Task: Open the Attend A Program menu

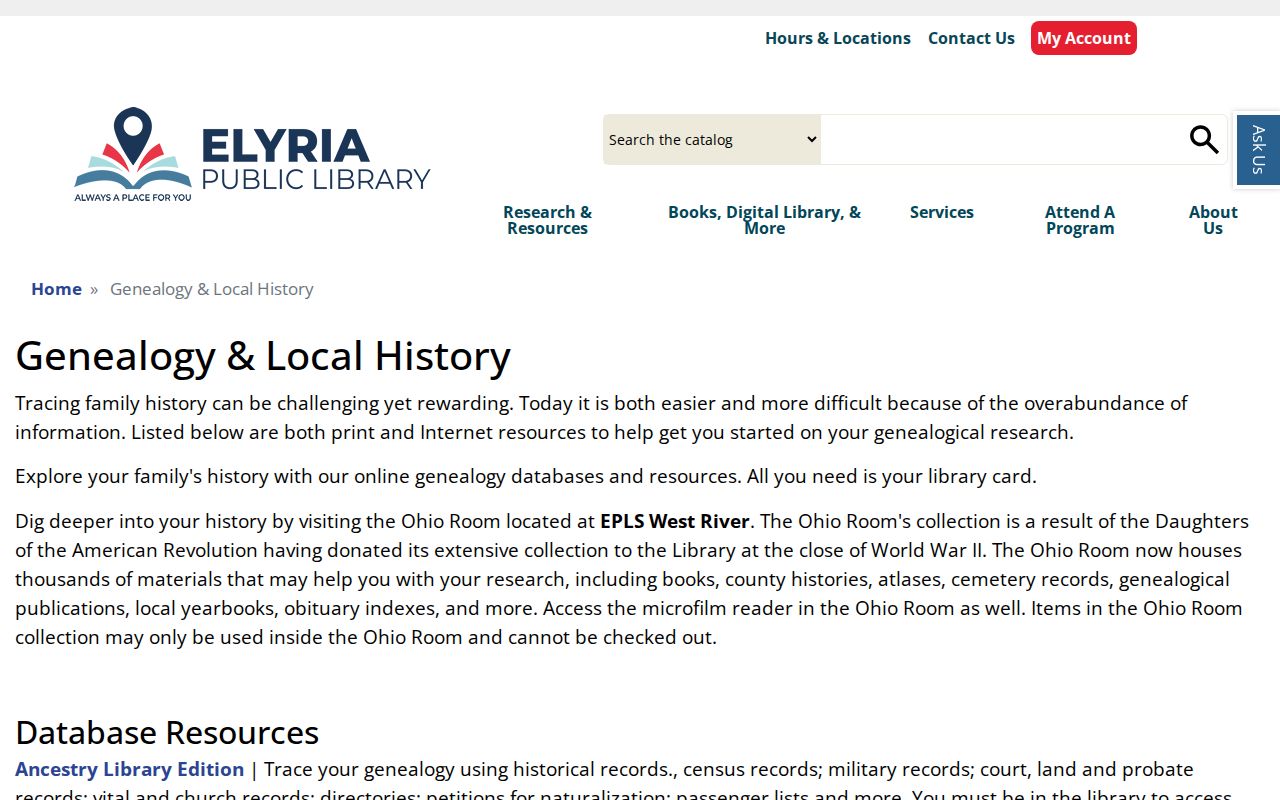Action: coord(1080,220)
